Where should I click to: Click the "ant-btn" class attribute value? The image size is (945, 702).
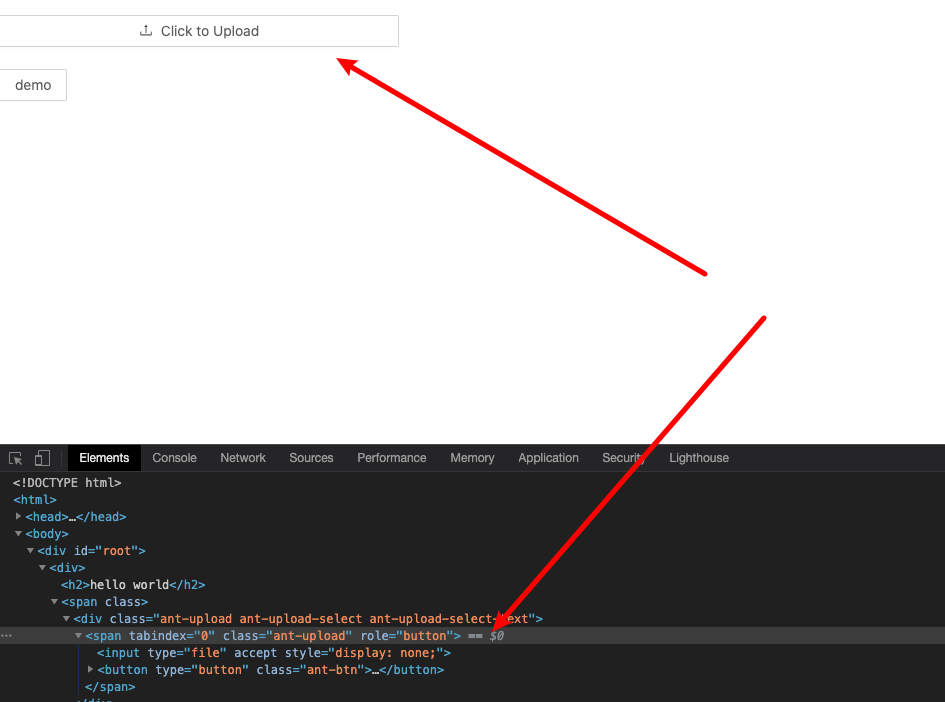332,669
